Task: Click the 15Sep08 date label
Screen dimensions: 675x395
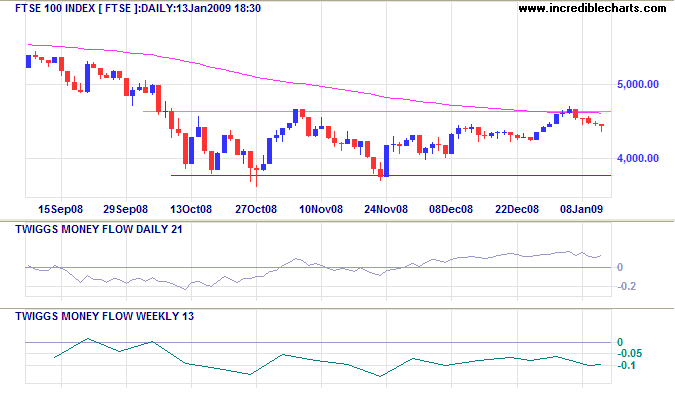Action: coord(60,210)
